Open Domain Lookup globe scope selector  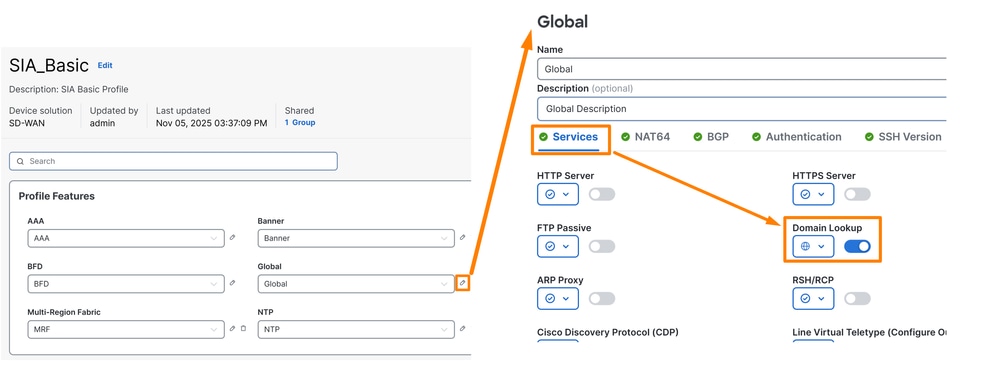tap(813, 246)
